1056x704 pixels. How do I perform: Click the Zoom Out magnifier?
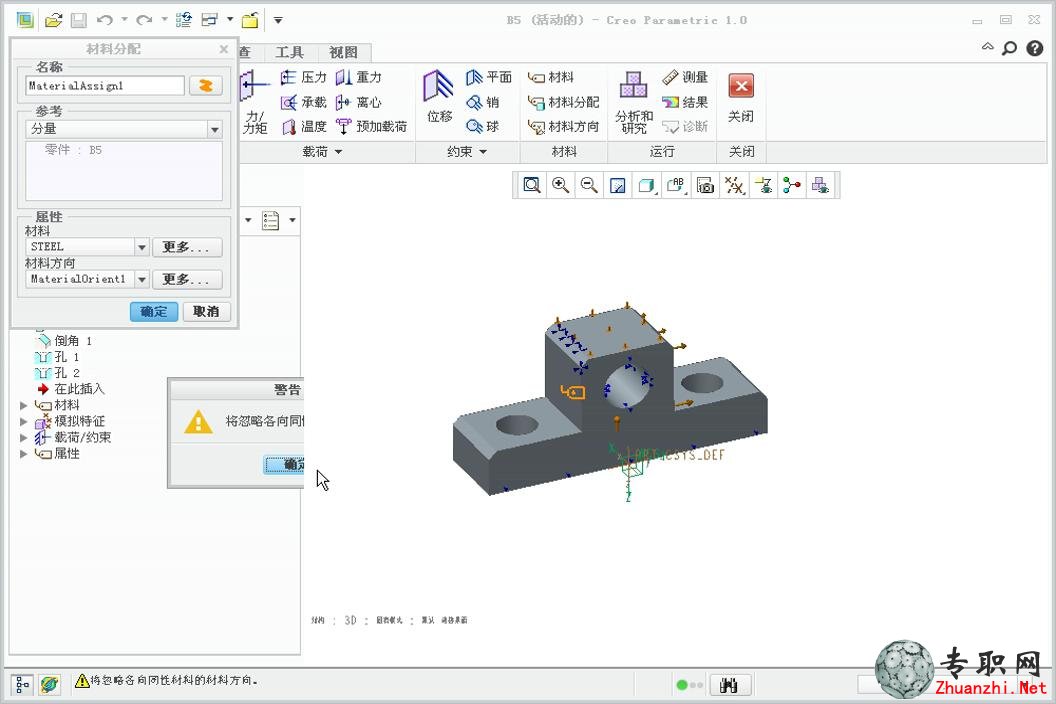coord(589,185)
